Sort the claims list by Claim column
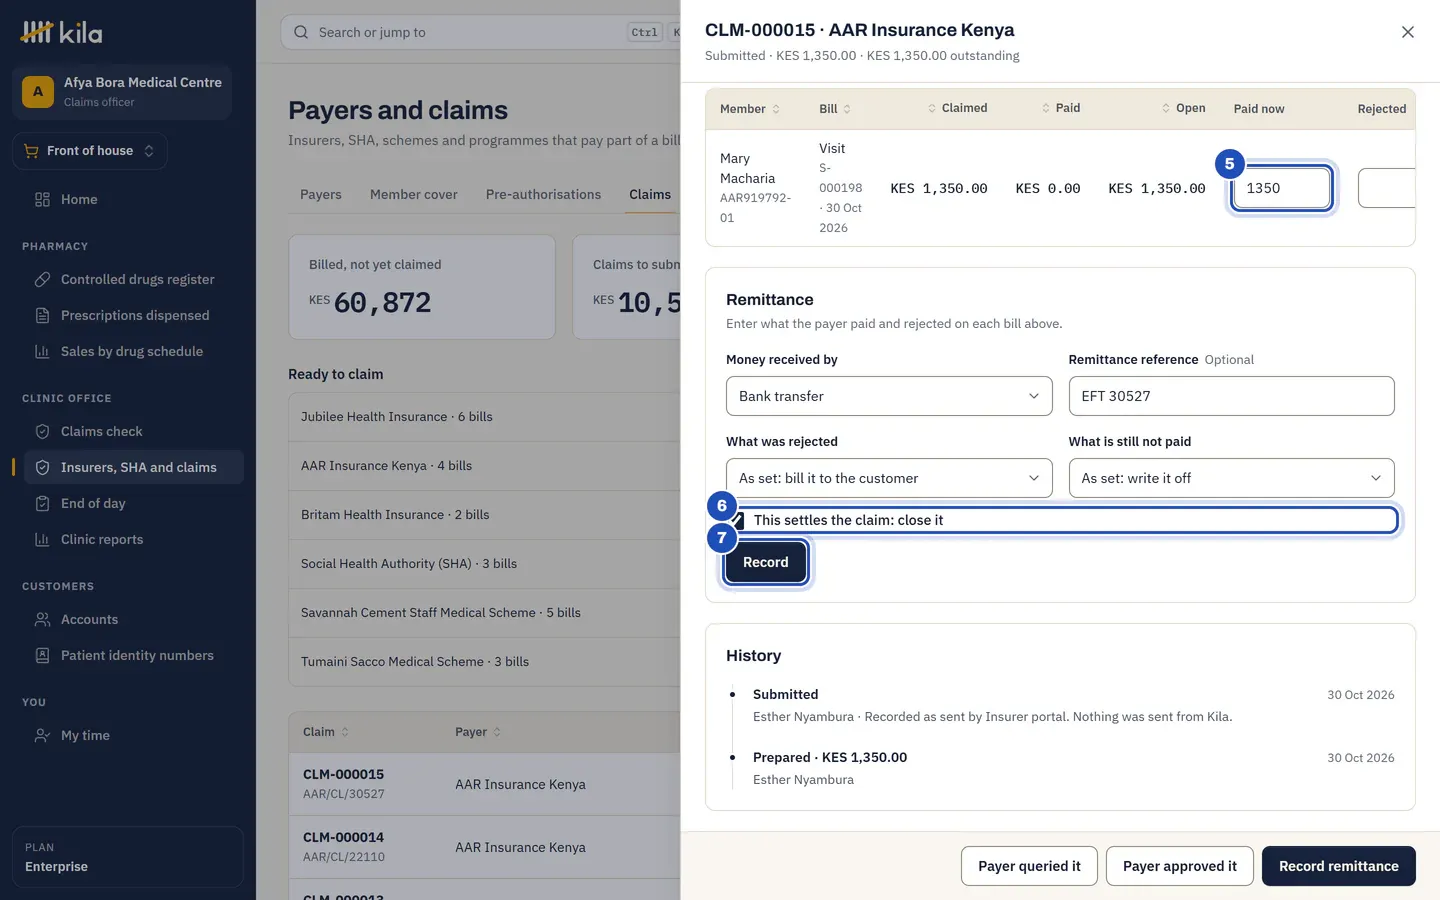Screen dimensions: 1440x900 coord(326,732)
